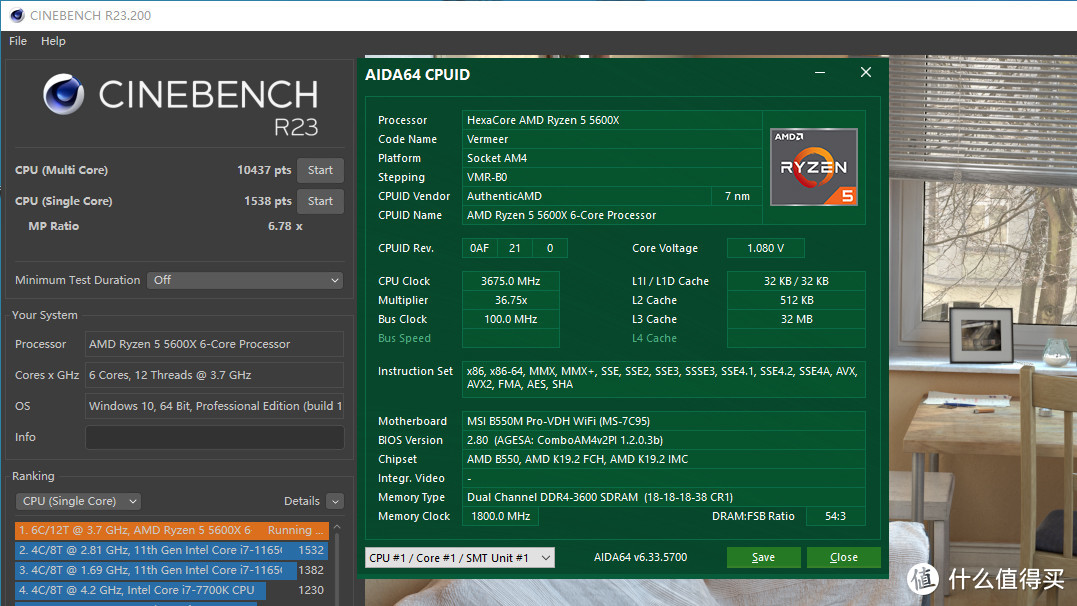The width and height of the screenshot is (1077, 606).
Task: Click the Save button in AIDA64
Action: (x=763, y=557)
